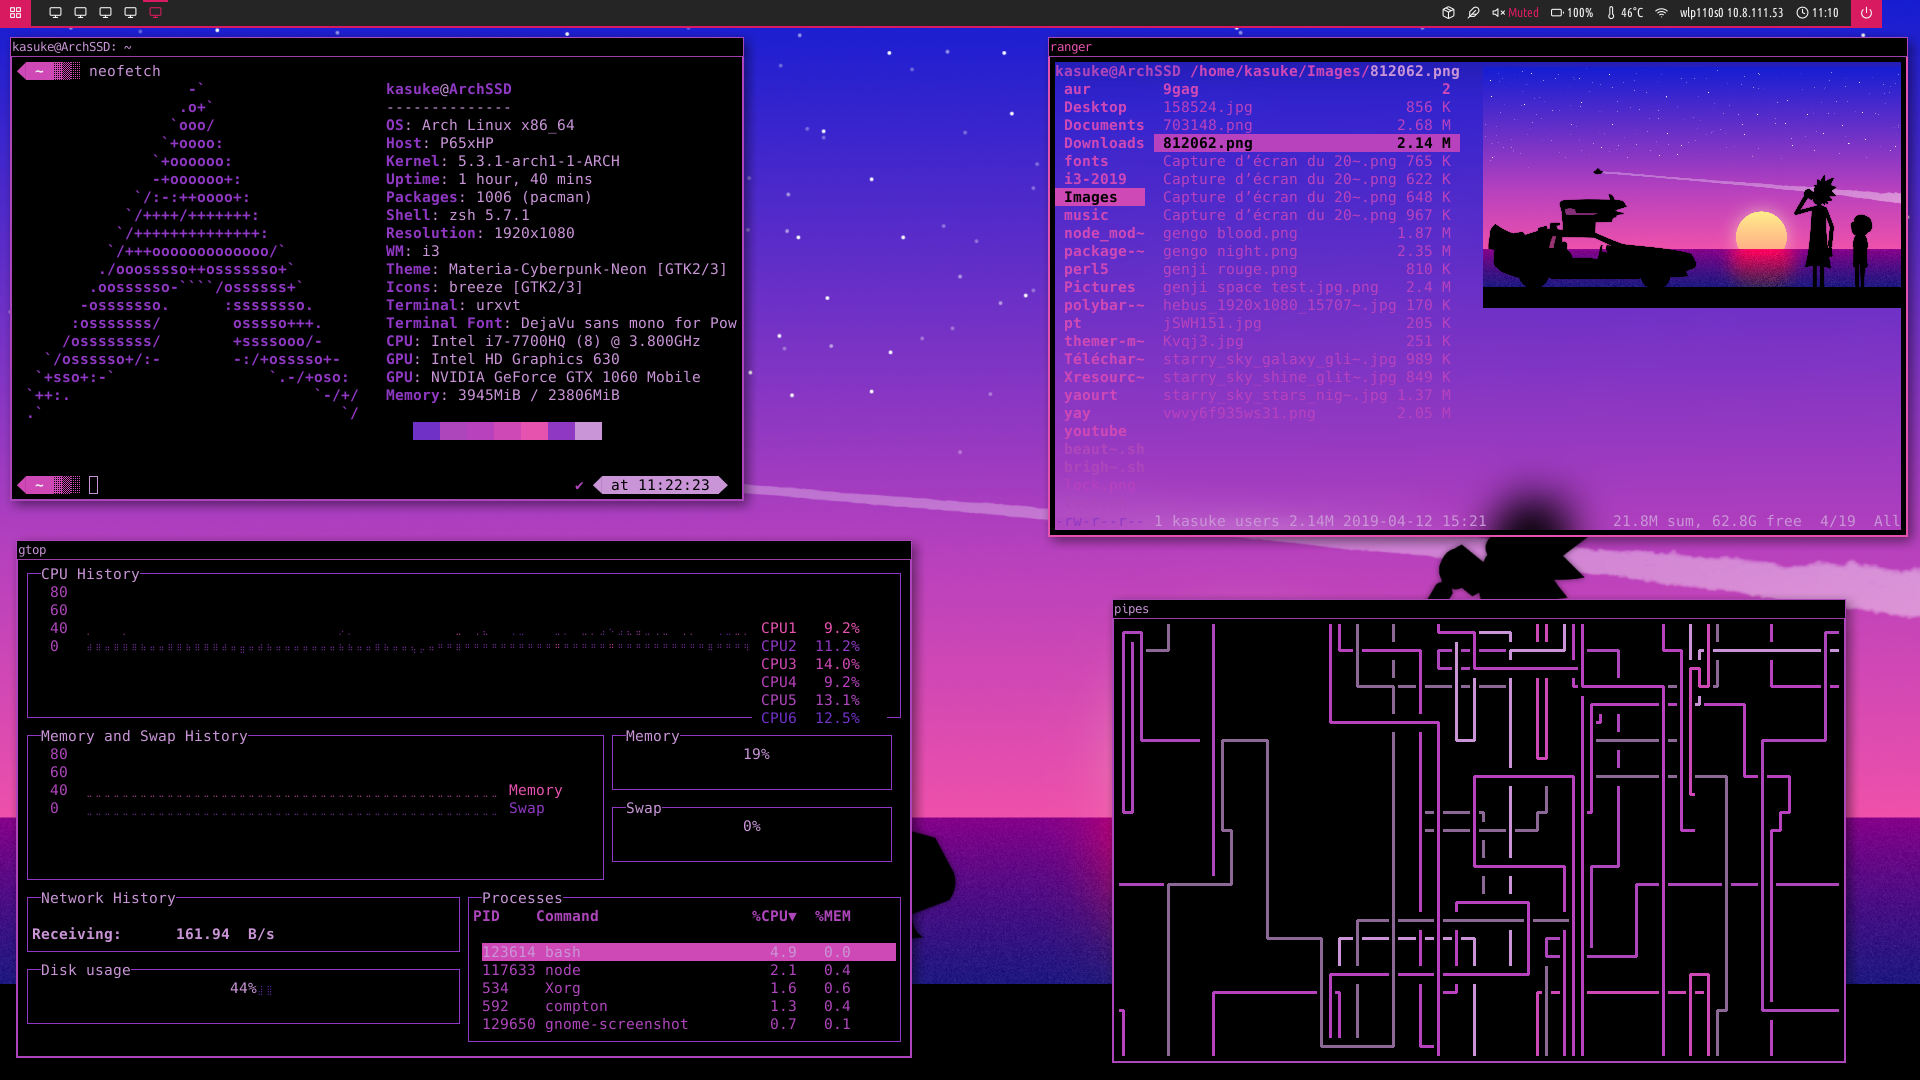Viewport: 1920px width, 1080px height.
Task: Click the dark violet neofetch palette block
Action: 426,431
